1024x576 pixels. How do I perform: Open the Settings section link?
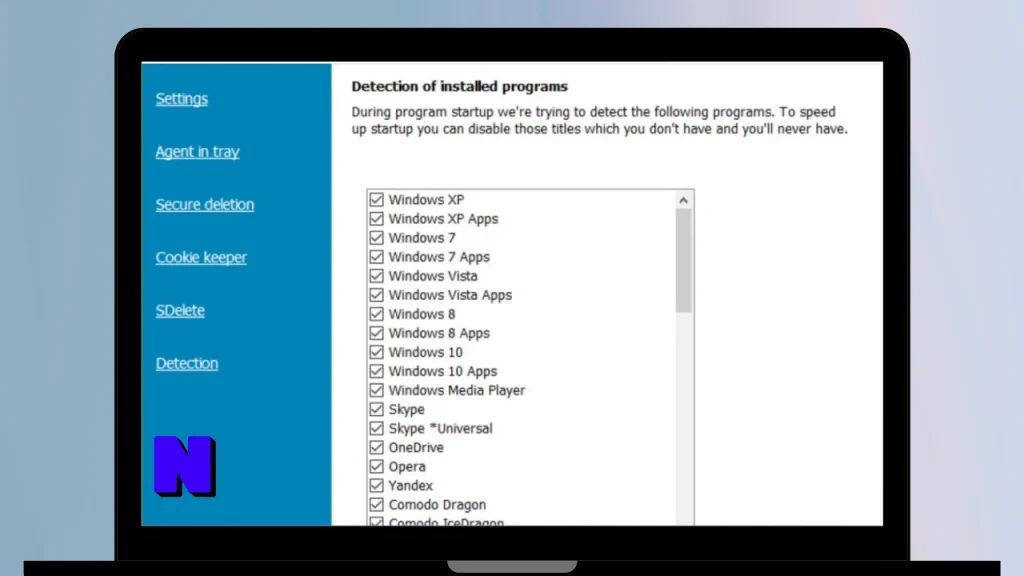[x=182, y=99]
